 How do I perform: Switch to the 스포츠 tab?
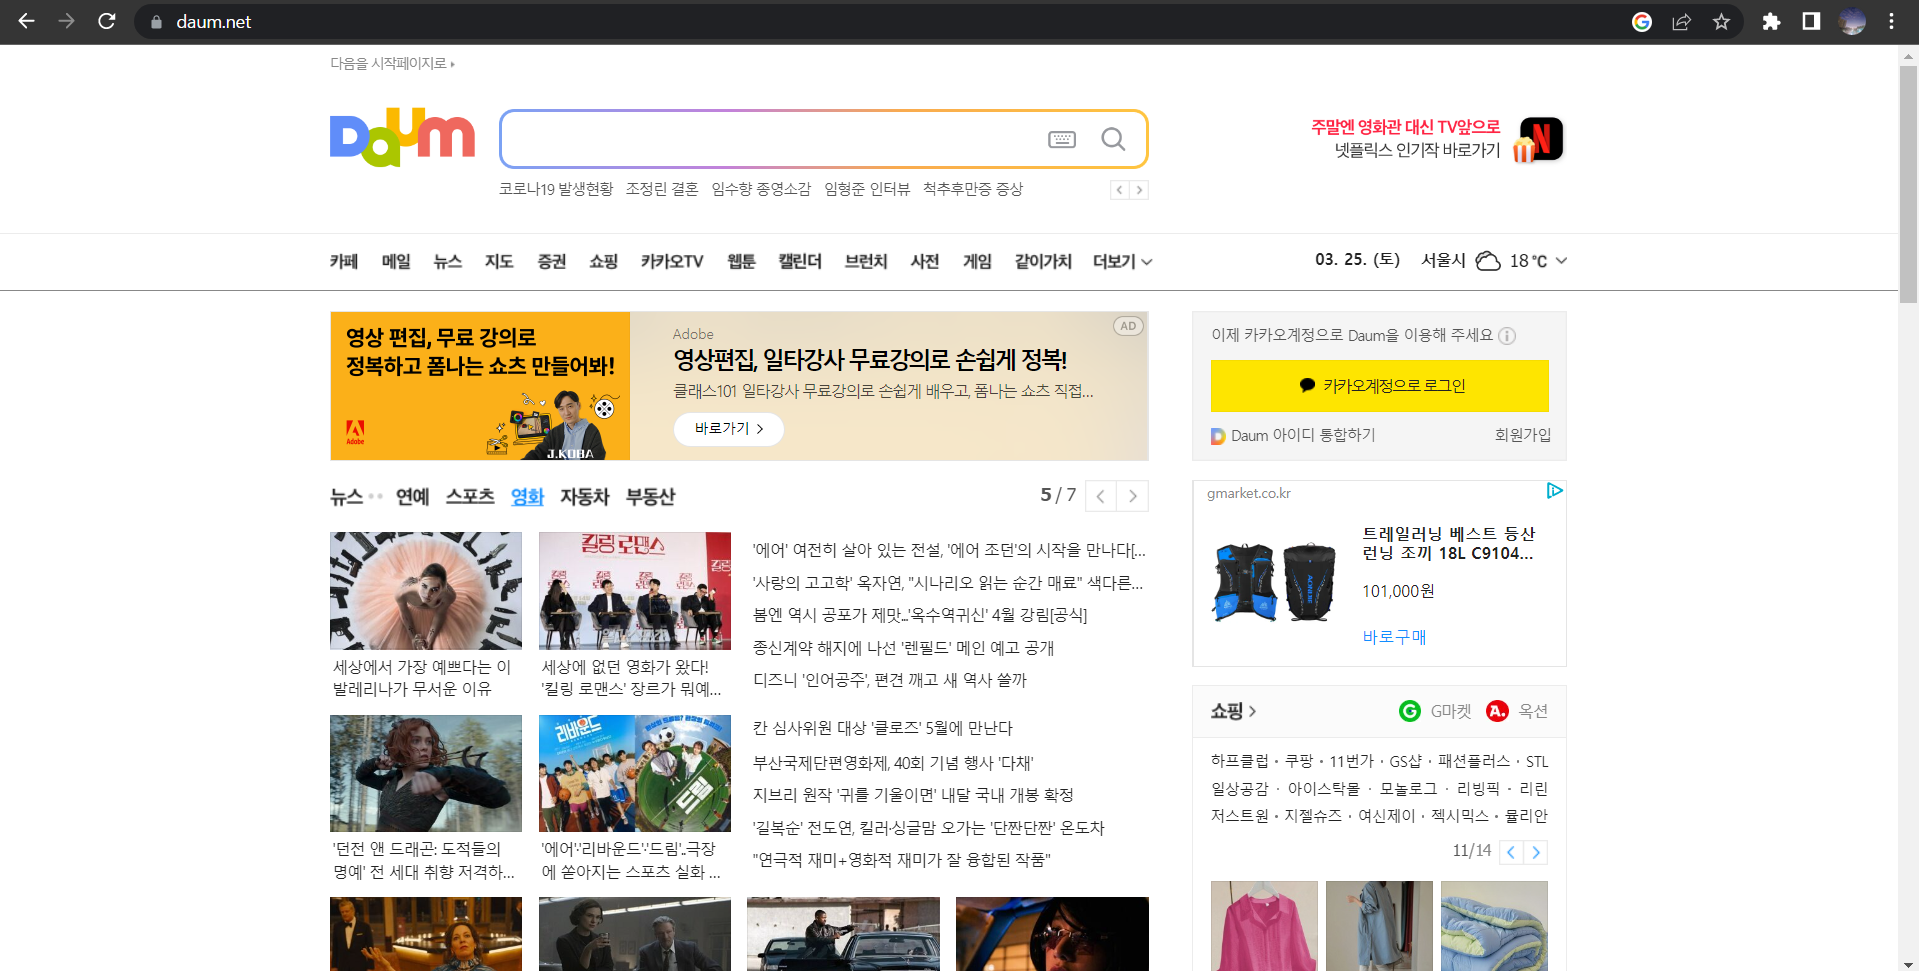click(469, 497)
